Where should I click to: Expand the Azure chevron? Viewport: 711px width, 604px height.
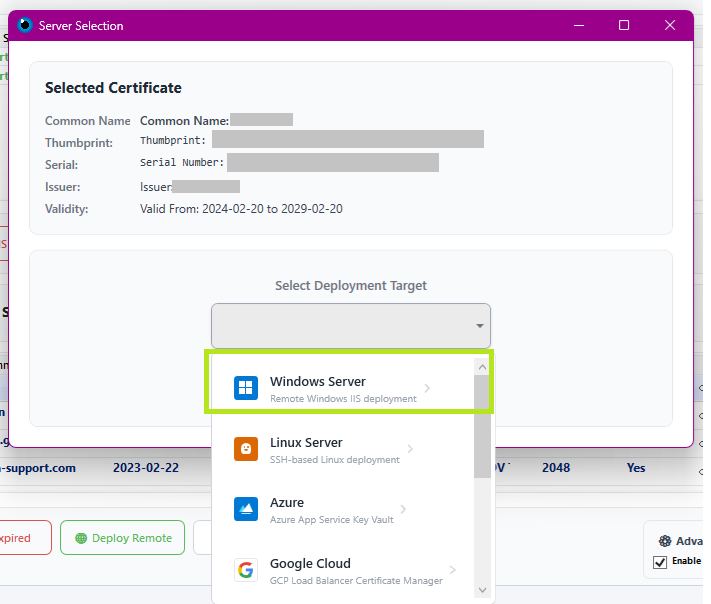pos(403,509)
